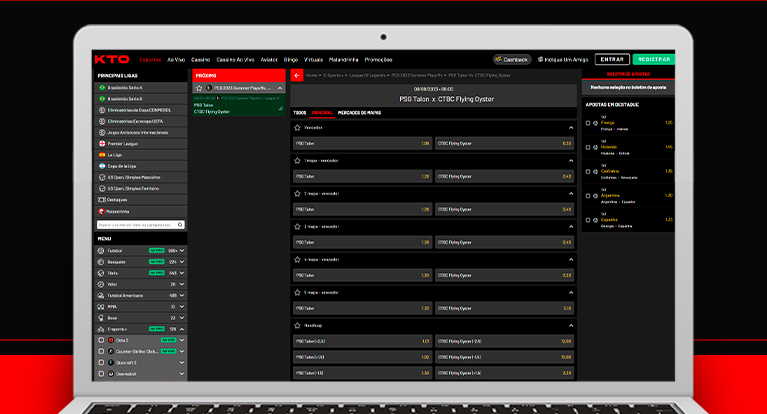Click the Brazil flag beside Brasileirão Série A
The height and width of the screenshot is (414, 767).
click(x=102, y=88)
